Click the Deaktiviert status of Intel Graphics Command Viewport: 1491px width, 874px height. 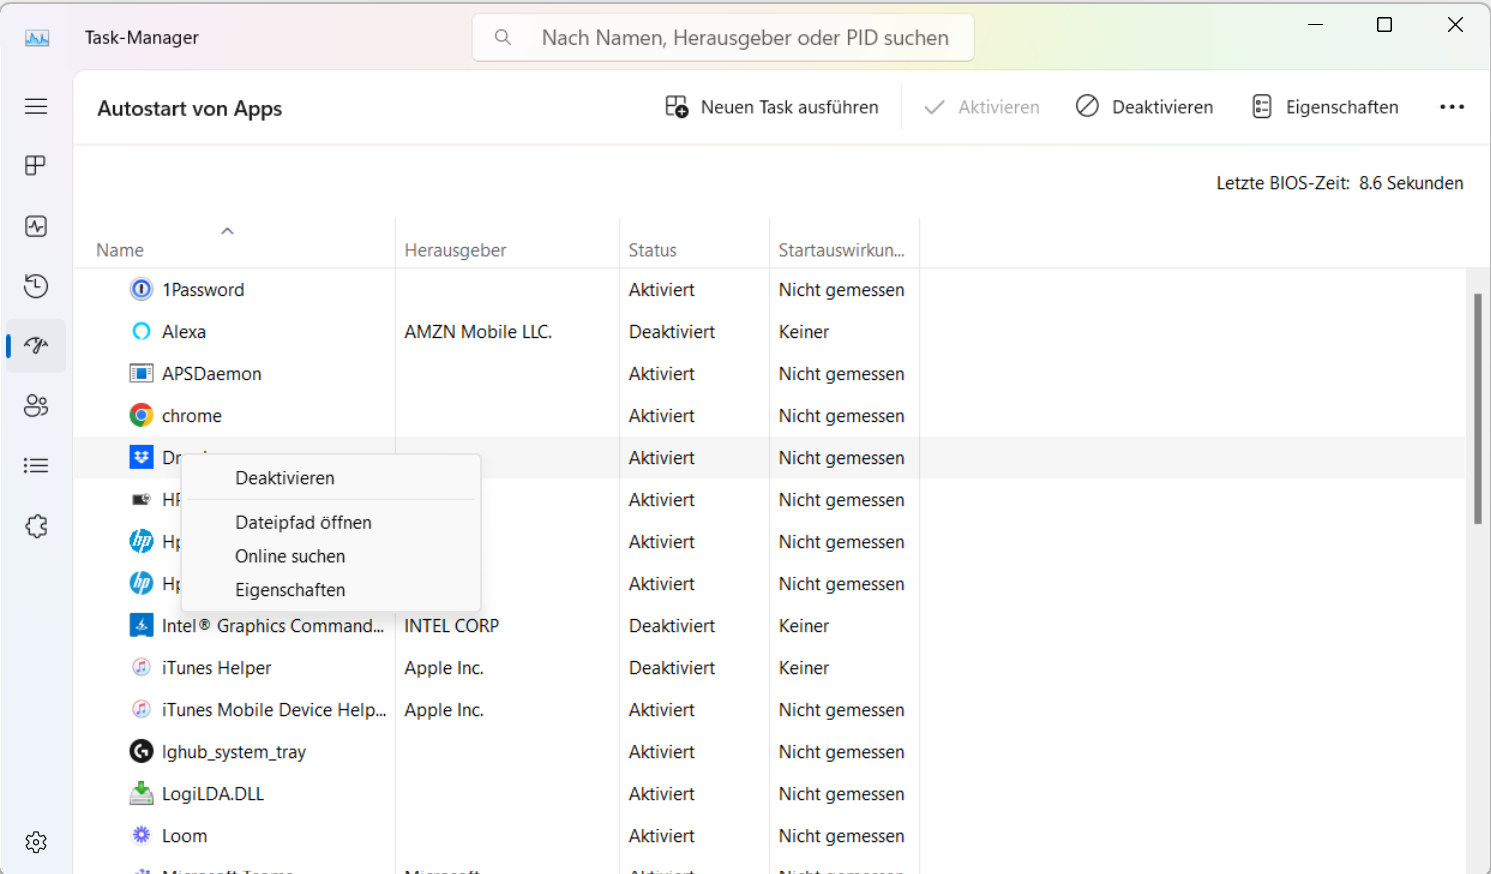point(672,626)
